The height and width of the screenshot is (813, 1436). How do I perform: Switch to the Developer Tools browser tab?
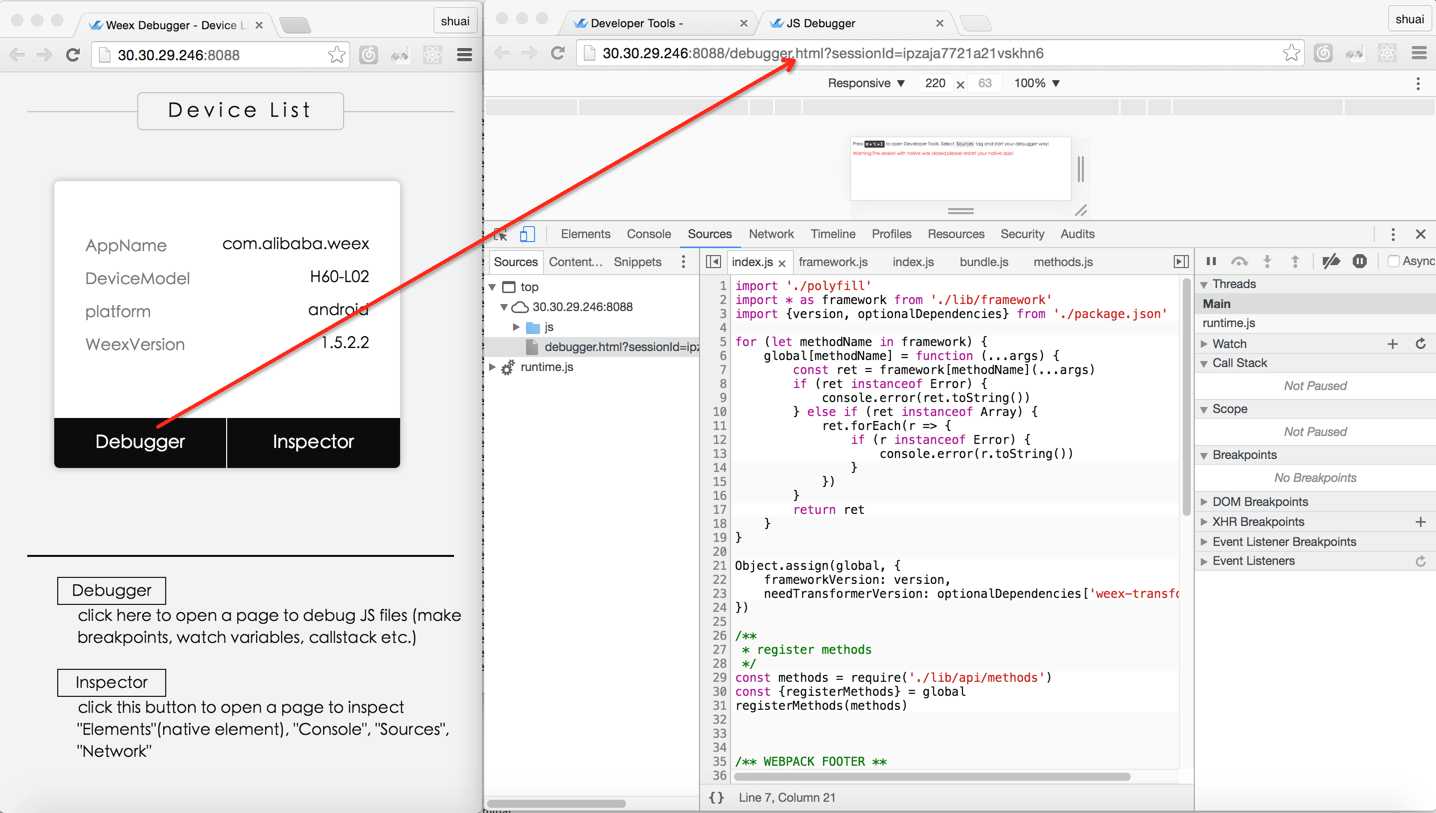pyautogui.click(x=660, y=23)
